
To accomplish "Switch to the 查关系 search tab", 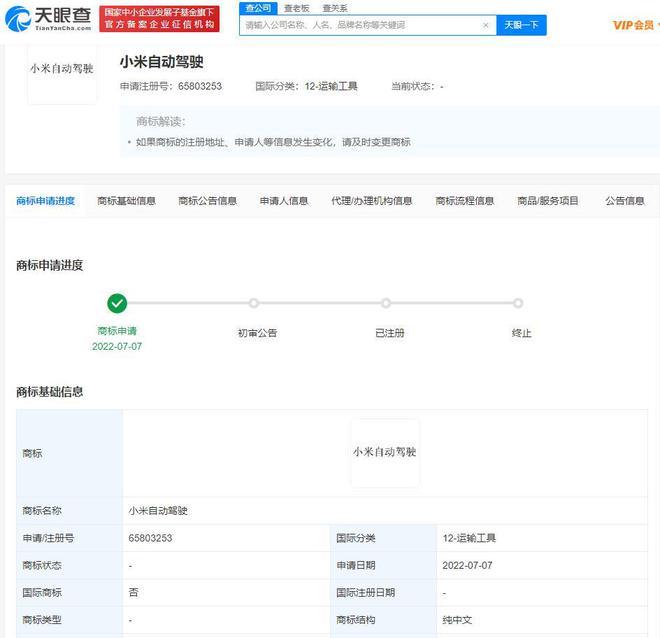I will click(x=335, y=8).
